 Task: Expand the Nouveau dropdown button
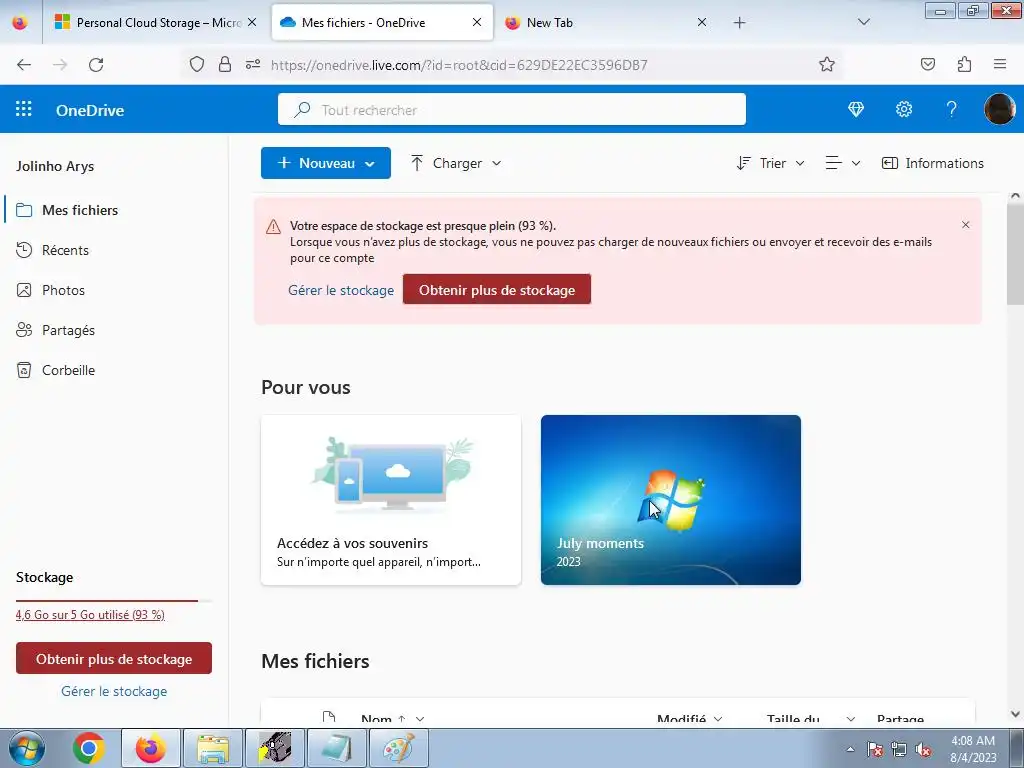coord(326,163)
